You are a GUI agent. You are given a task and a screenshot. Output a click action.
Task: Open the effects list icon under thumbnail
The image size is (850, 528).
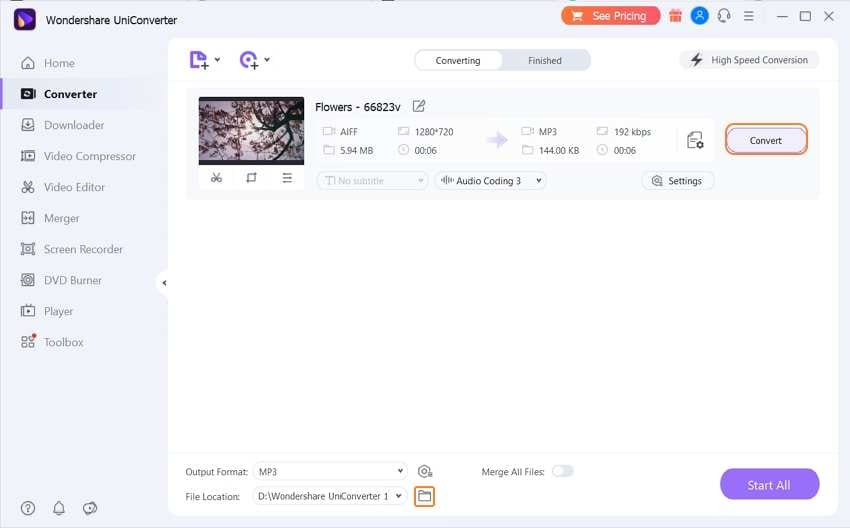[x=287, y=178]
